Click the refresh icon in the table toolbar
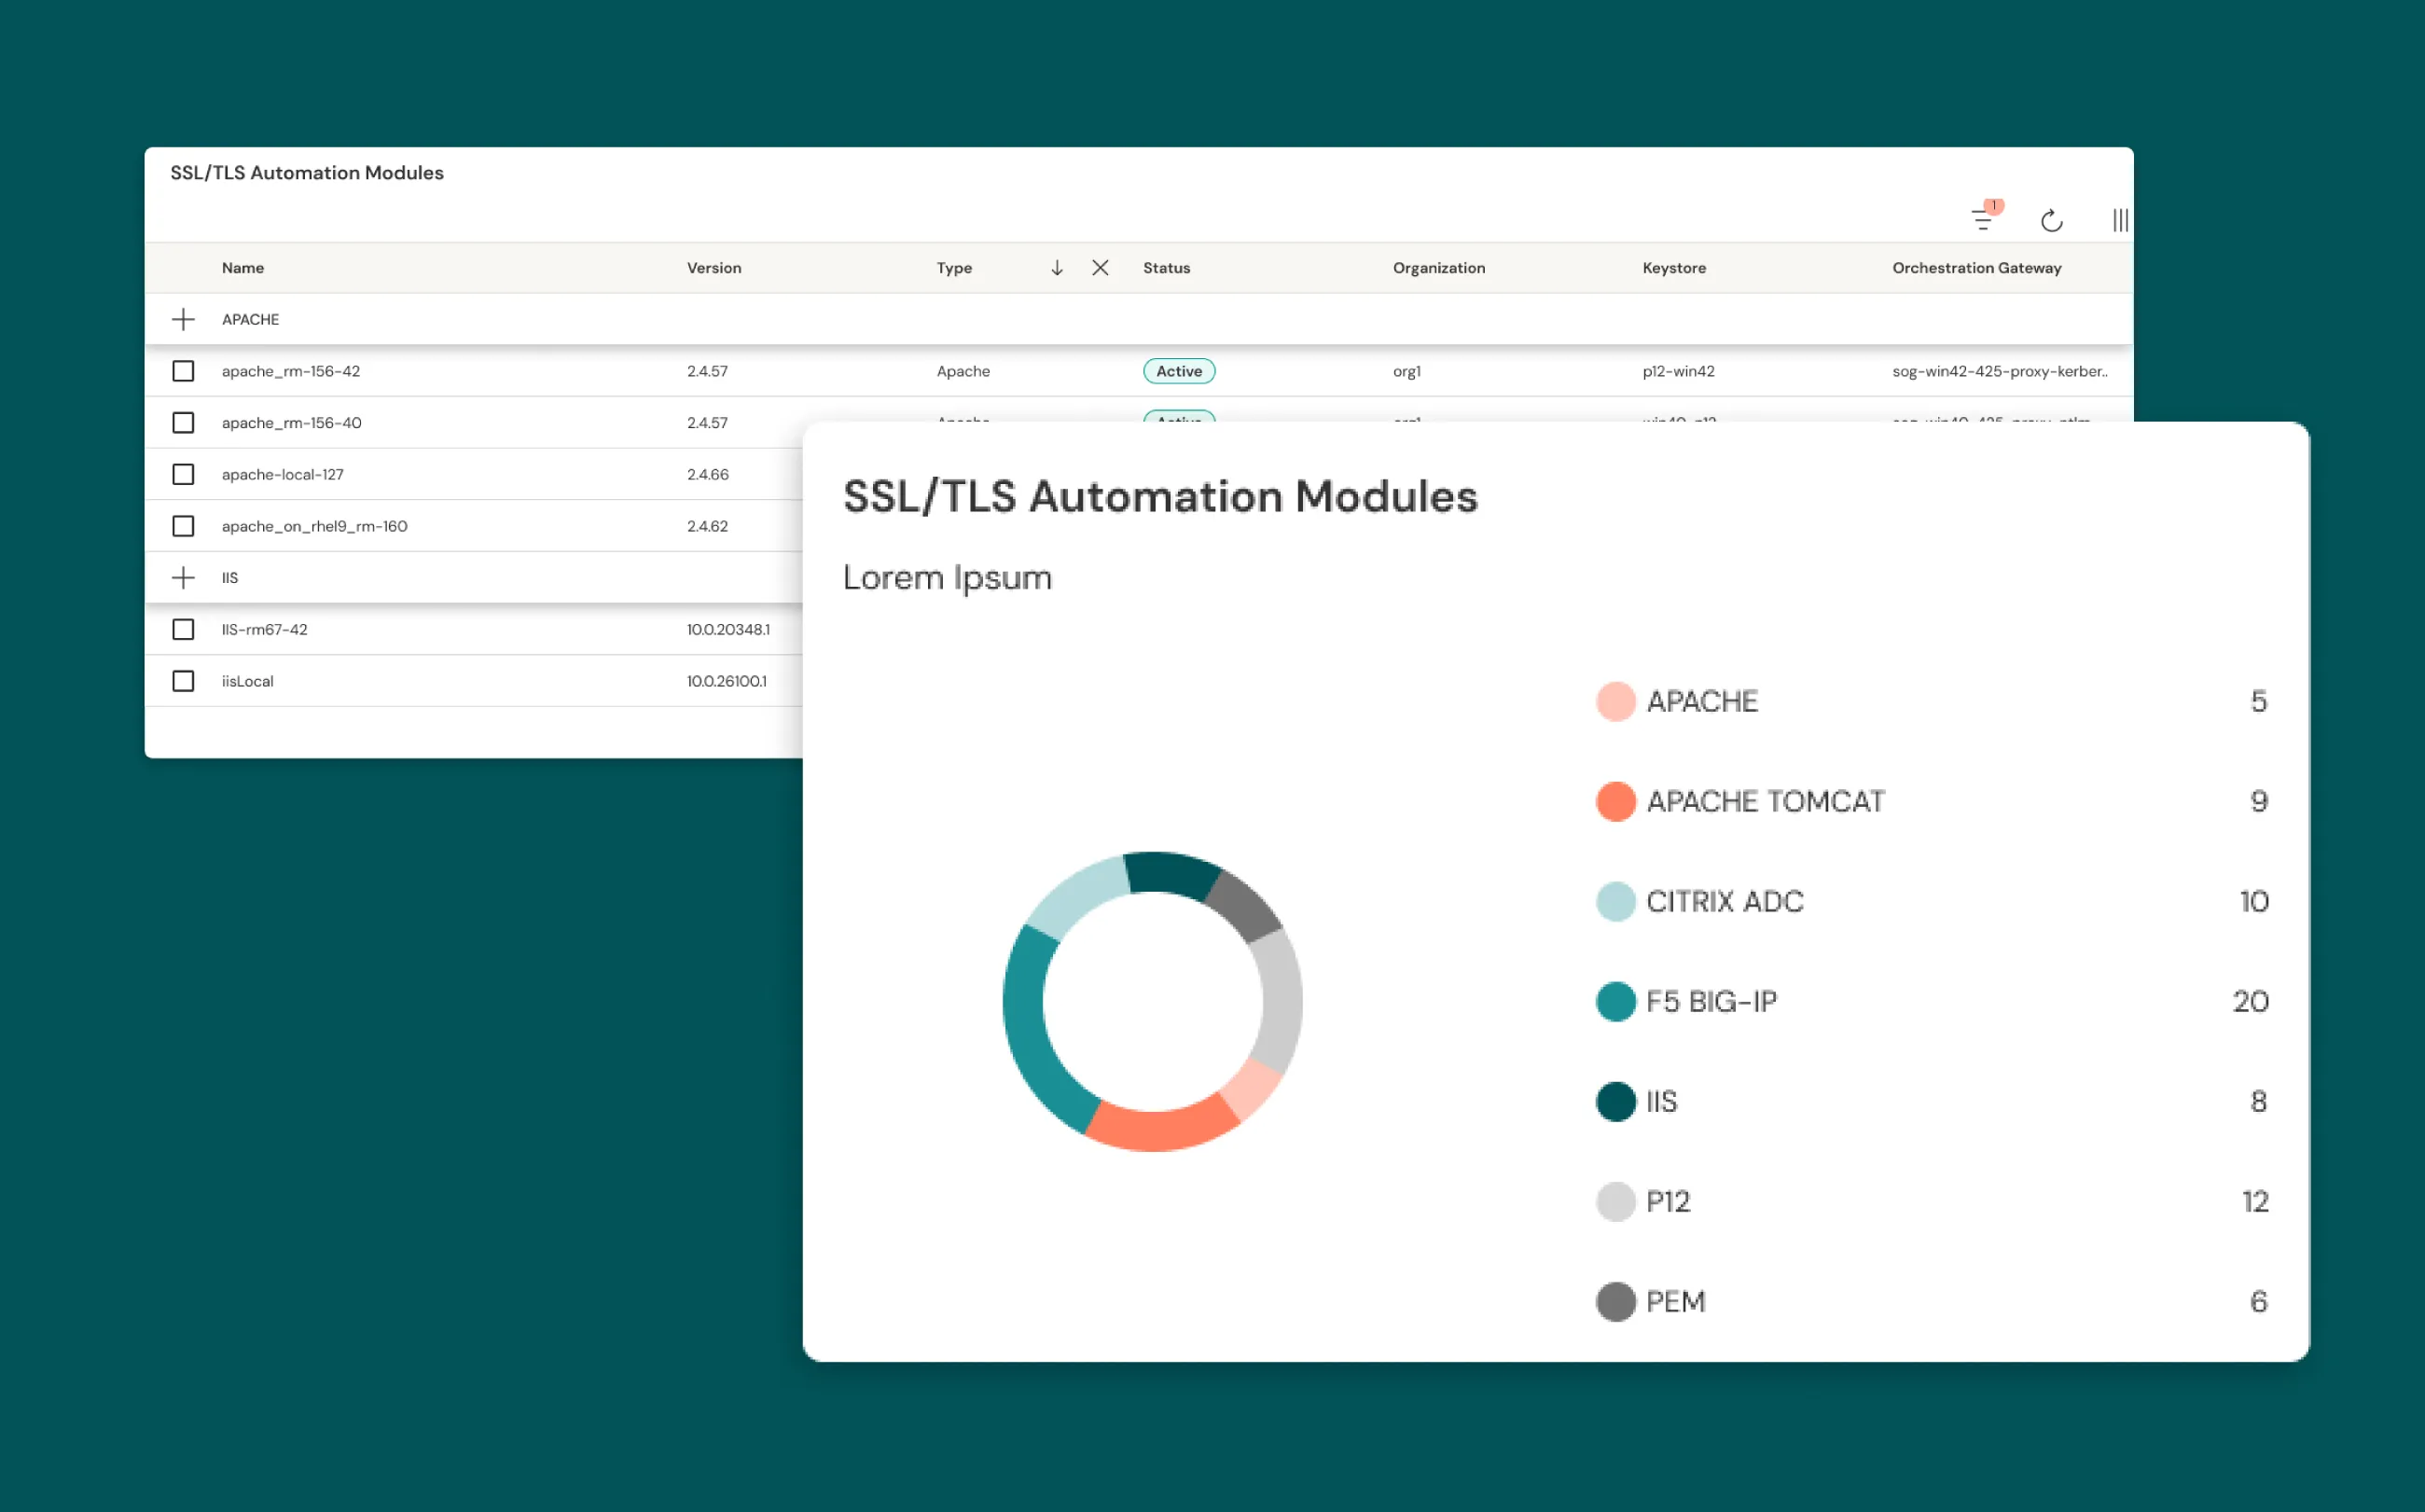The height and width of the screenshot is (1512, 2425). point(2051,220)
